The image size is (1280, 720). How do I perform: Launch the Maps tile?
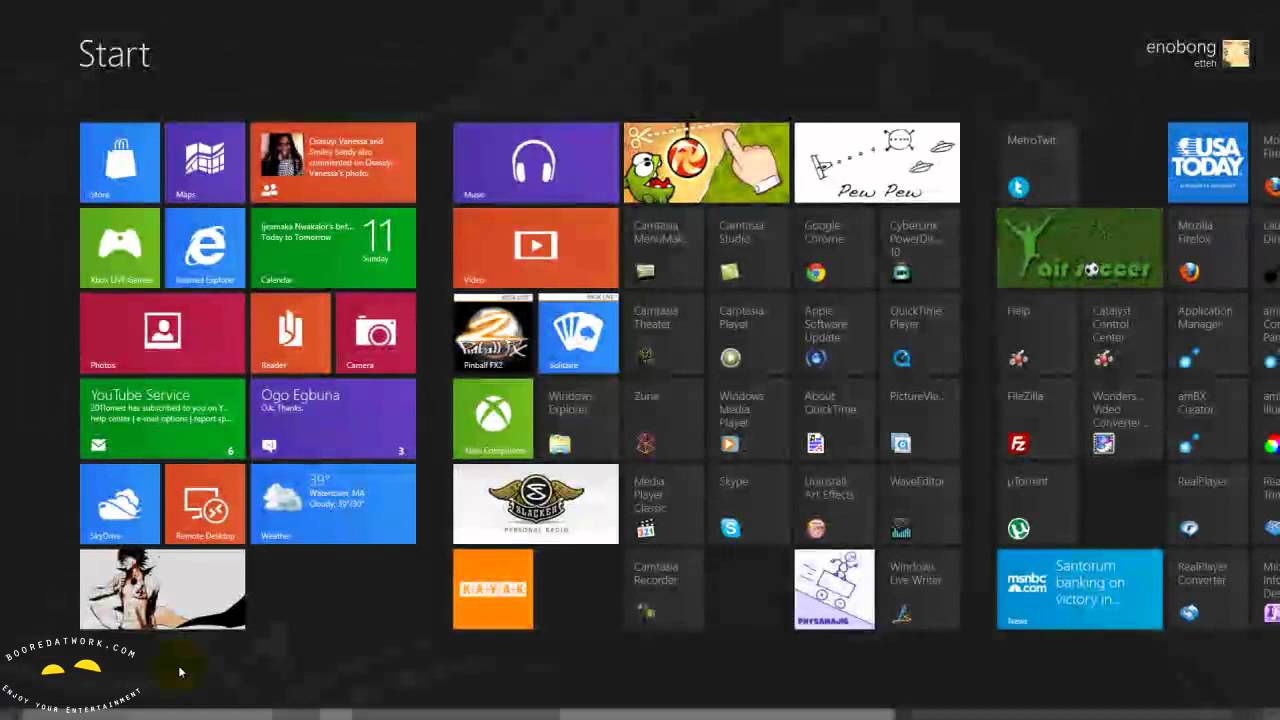(x=205, y=163)
